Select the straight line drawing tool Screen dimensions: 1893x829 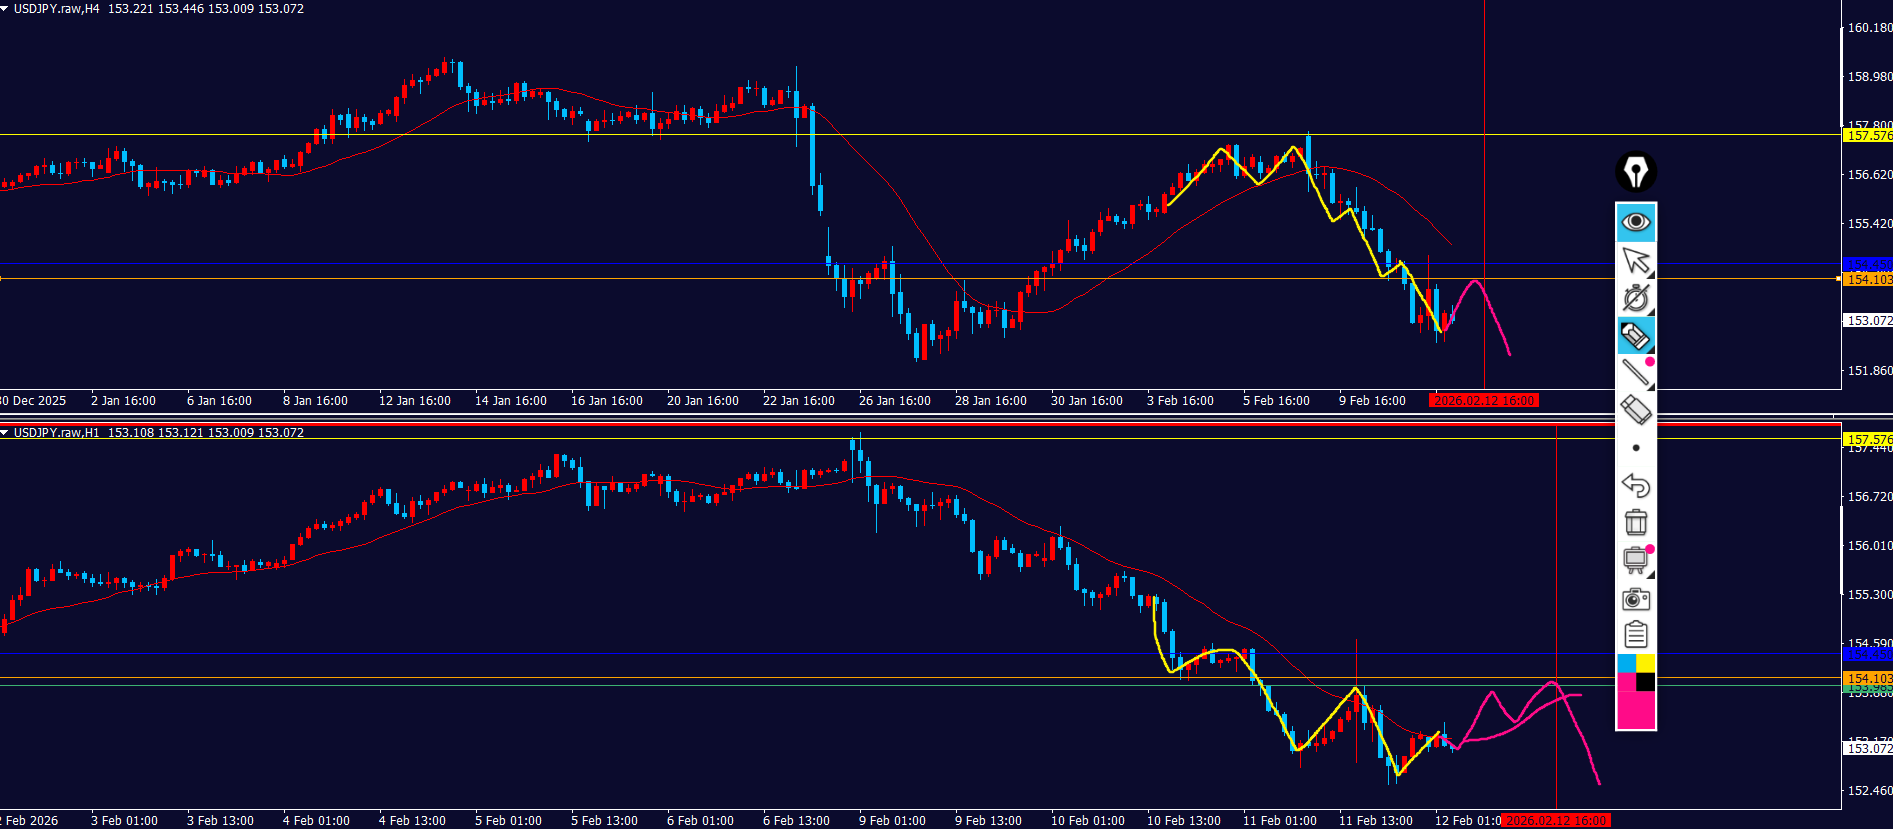(x=1635, y=373)
